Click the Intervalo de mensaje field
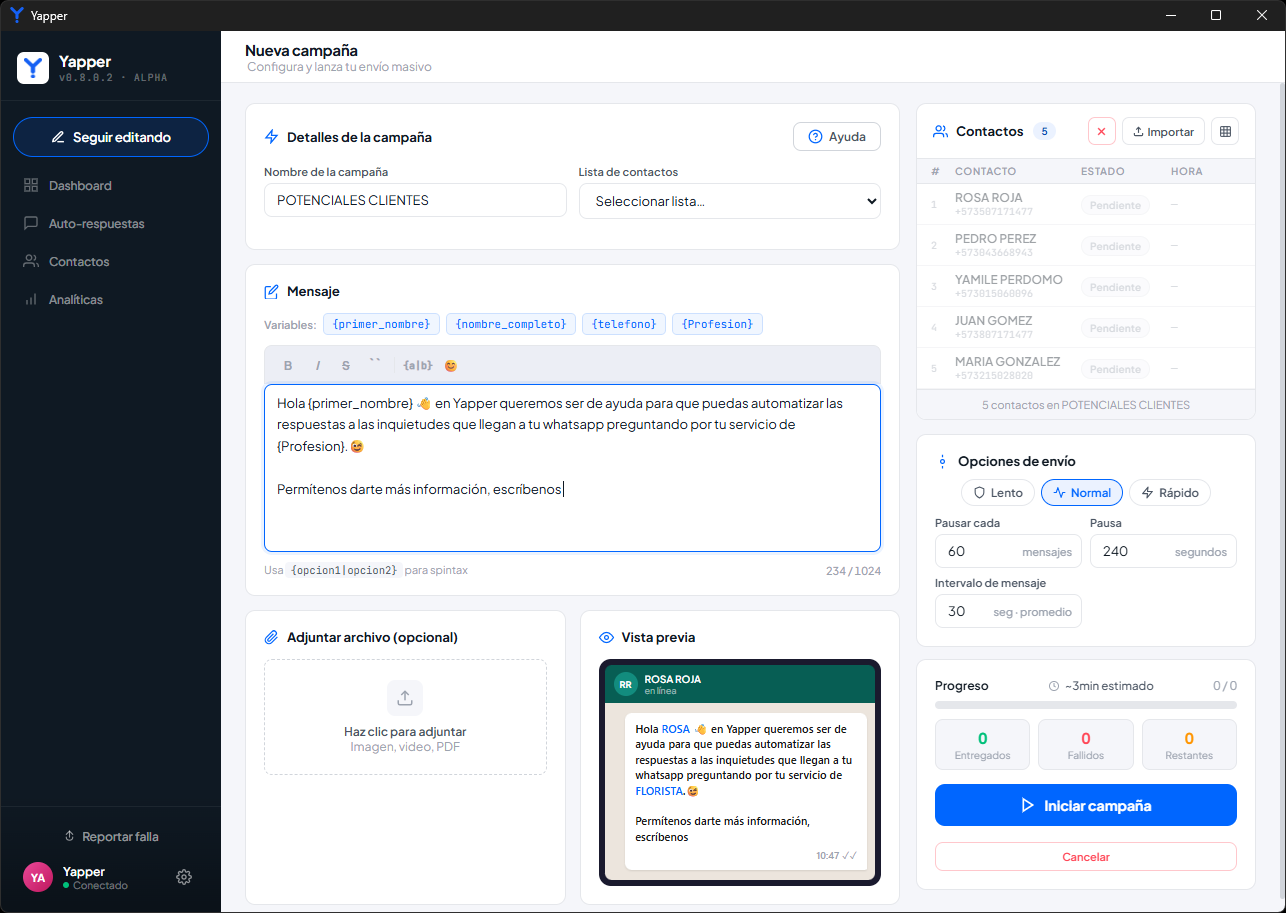This screenshot has width=1286, height=913. tap(1008, 611)
